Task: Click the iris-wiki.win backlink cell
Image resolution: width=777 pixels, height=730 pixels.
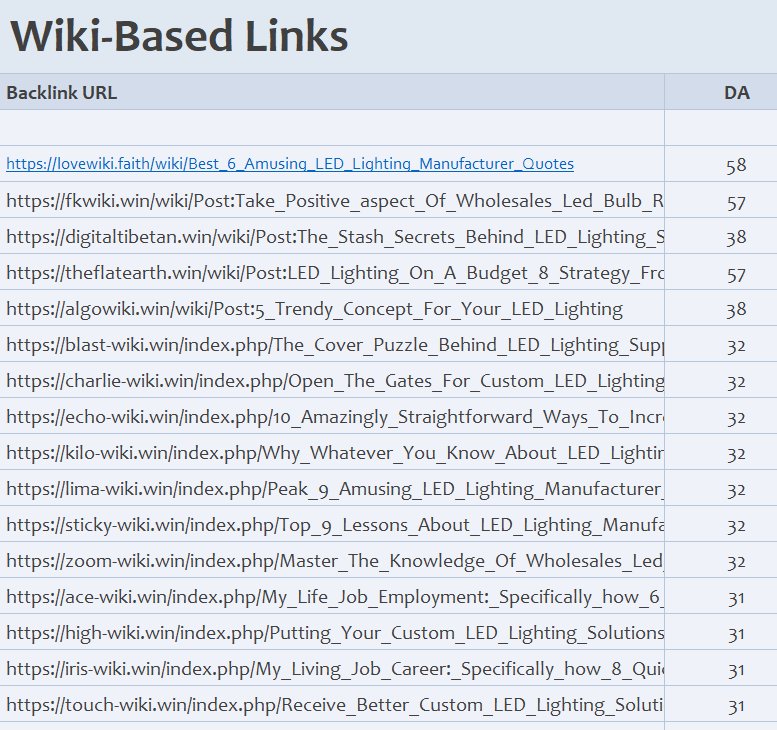Action: pos(334,669)
